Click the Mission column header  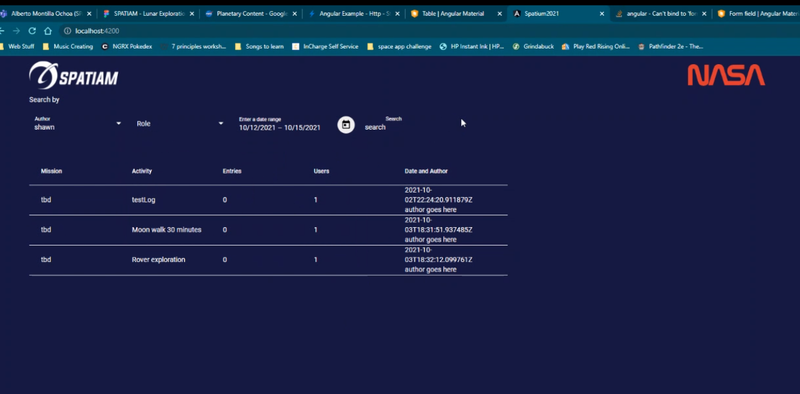52,171
